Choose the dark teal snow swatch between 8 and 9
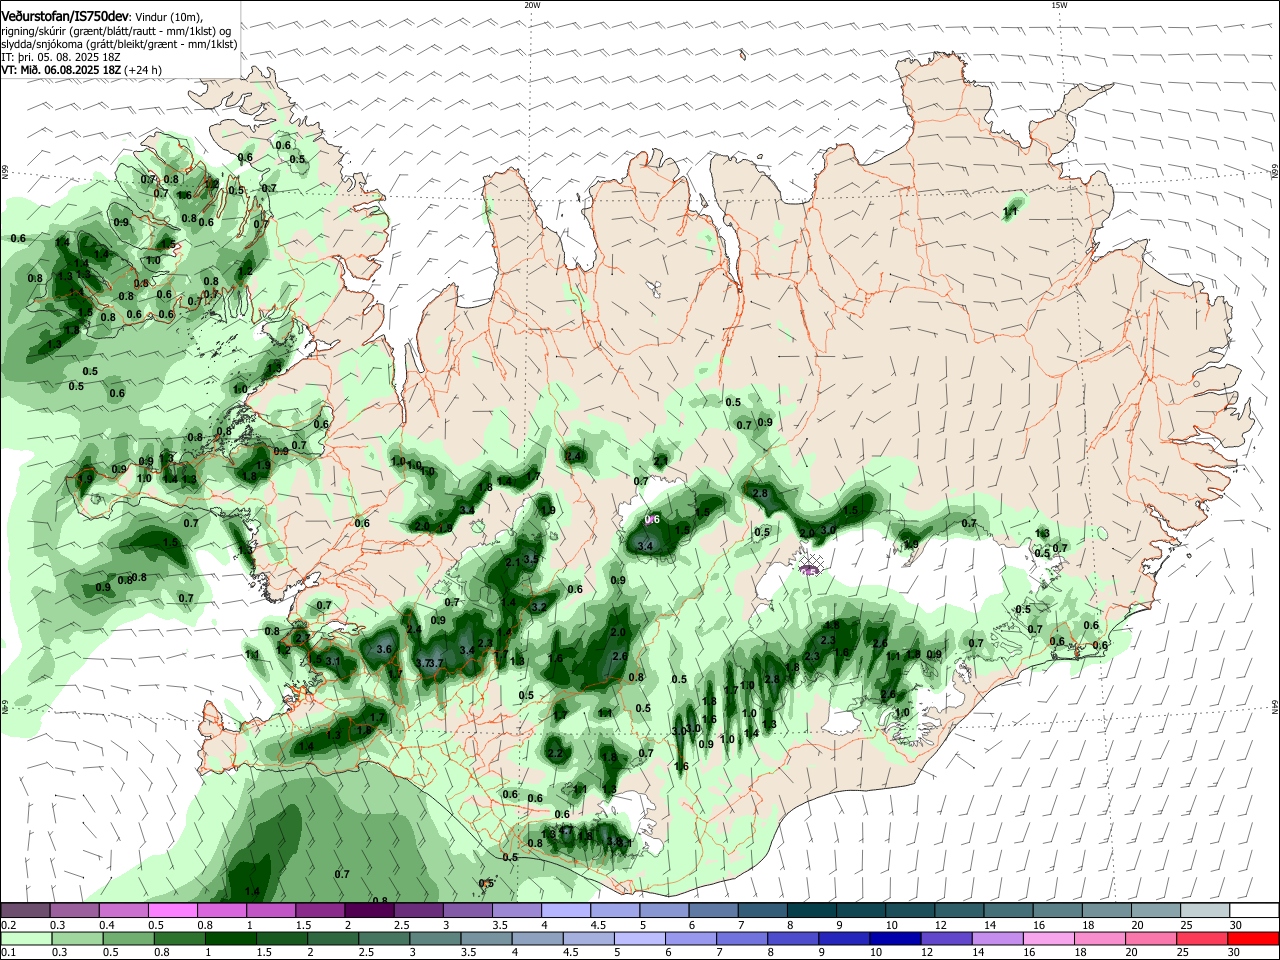The width and height of the screenshot is (1280, 960). [x=810, y=911]
